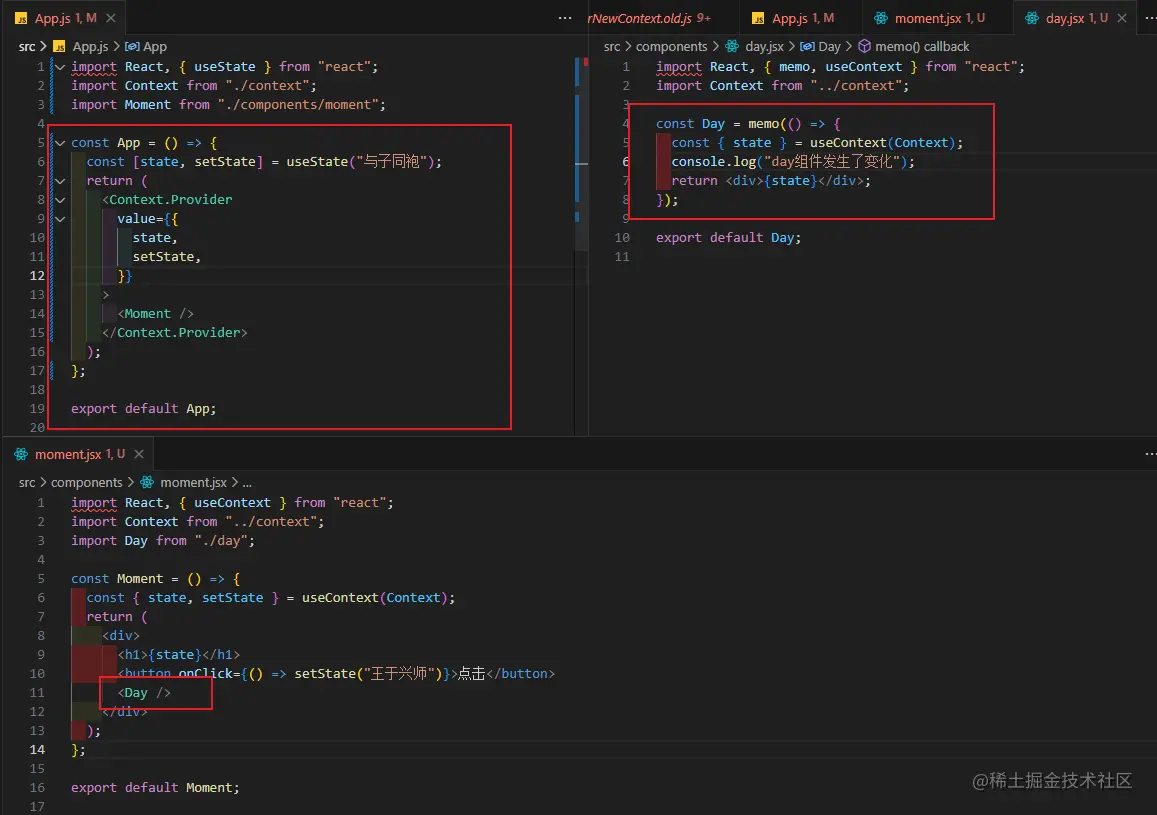Click export default App line
This screenshot has width=1157, height=815.
pos(144,409)
